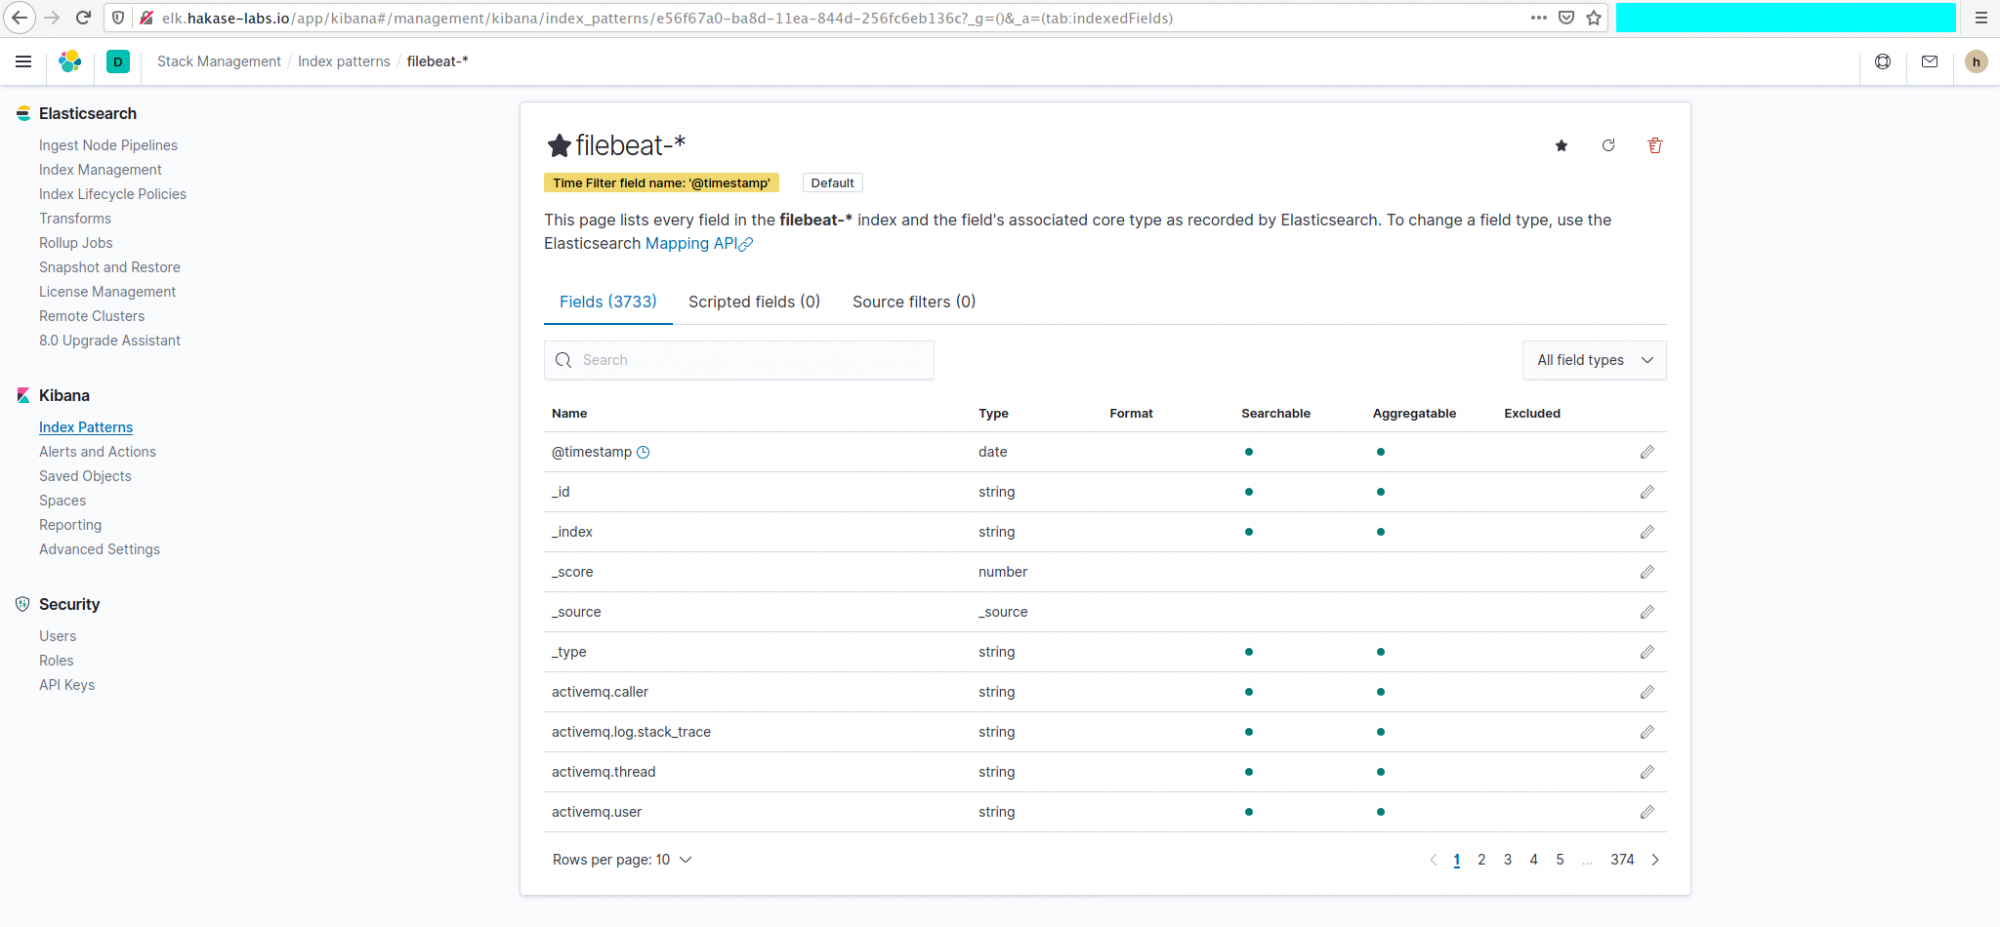This screenshot has width=2000, height=927.
Task: Bookmark this page with the star icon
Action: pos(1594,18)
